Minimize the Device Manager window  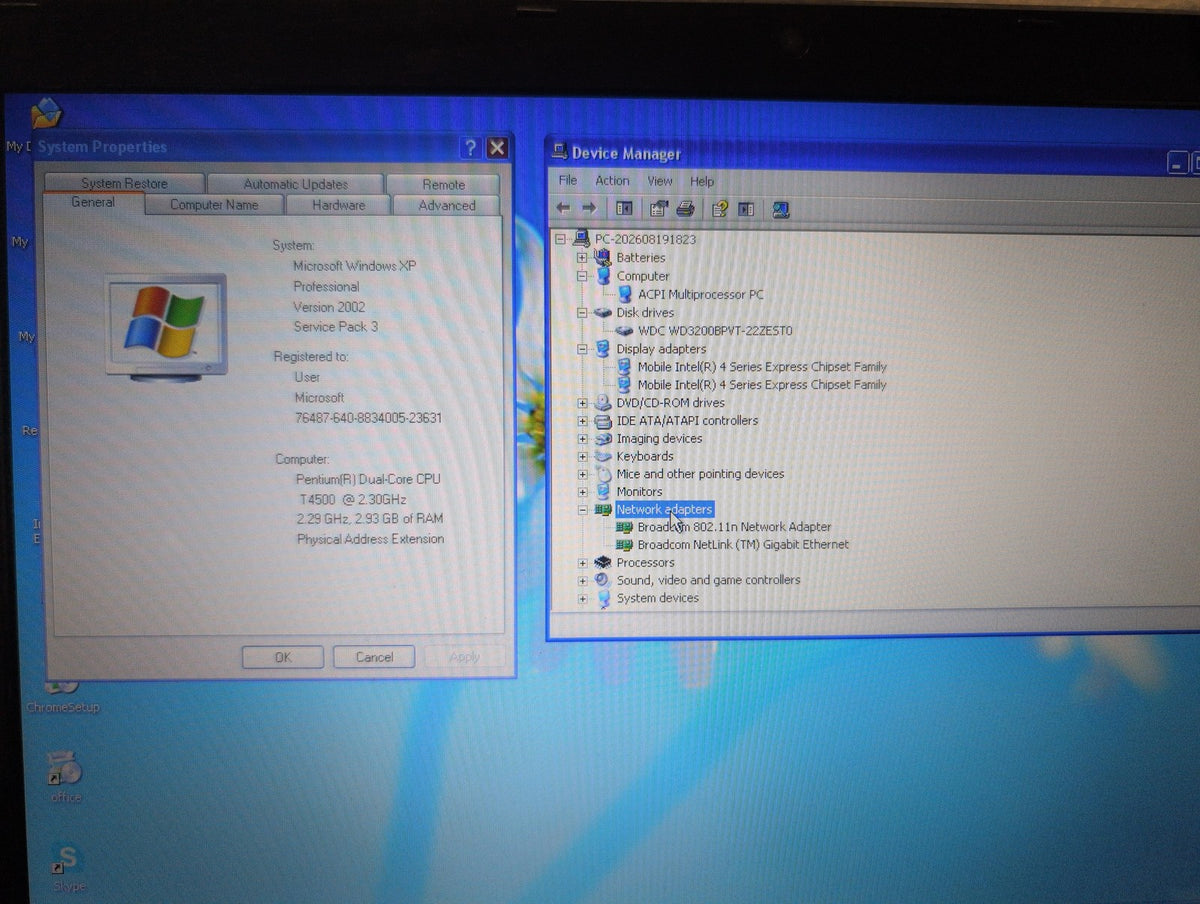1178,163
